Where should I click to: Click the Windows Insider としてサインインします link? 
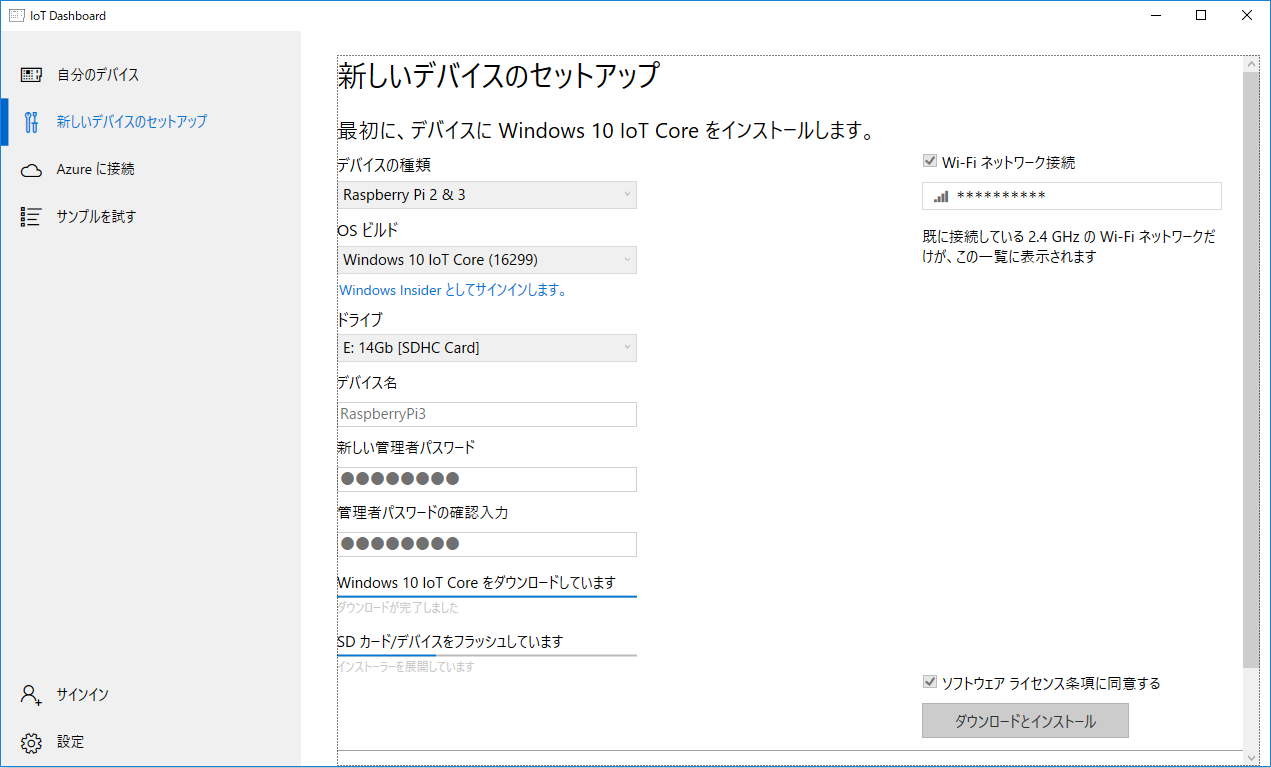point(454,291)
